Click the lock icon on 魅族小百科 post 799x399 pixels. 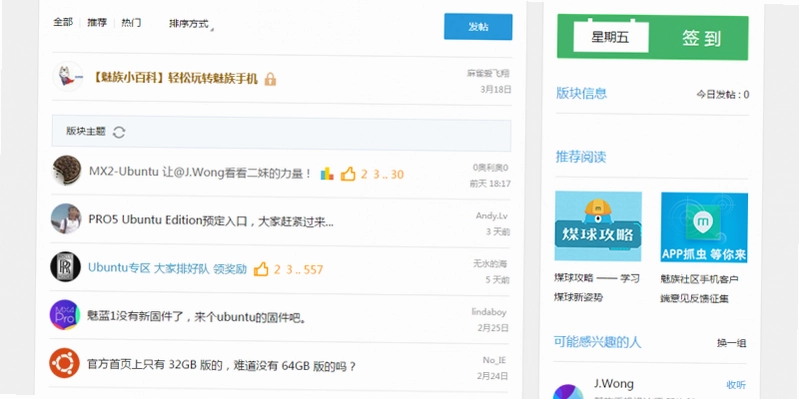(270, 79)
